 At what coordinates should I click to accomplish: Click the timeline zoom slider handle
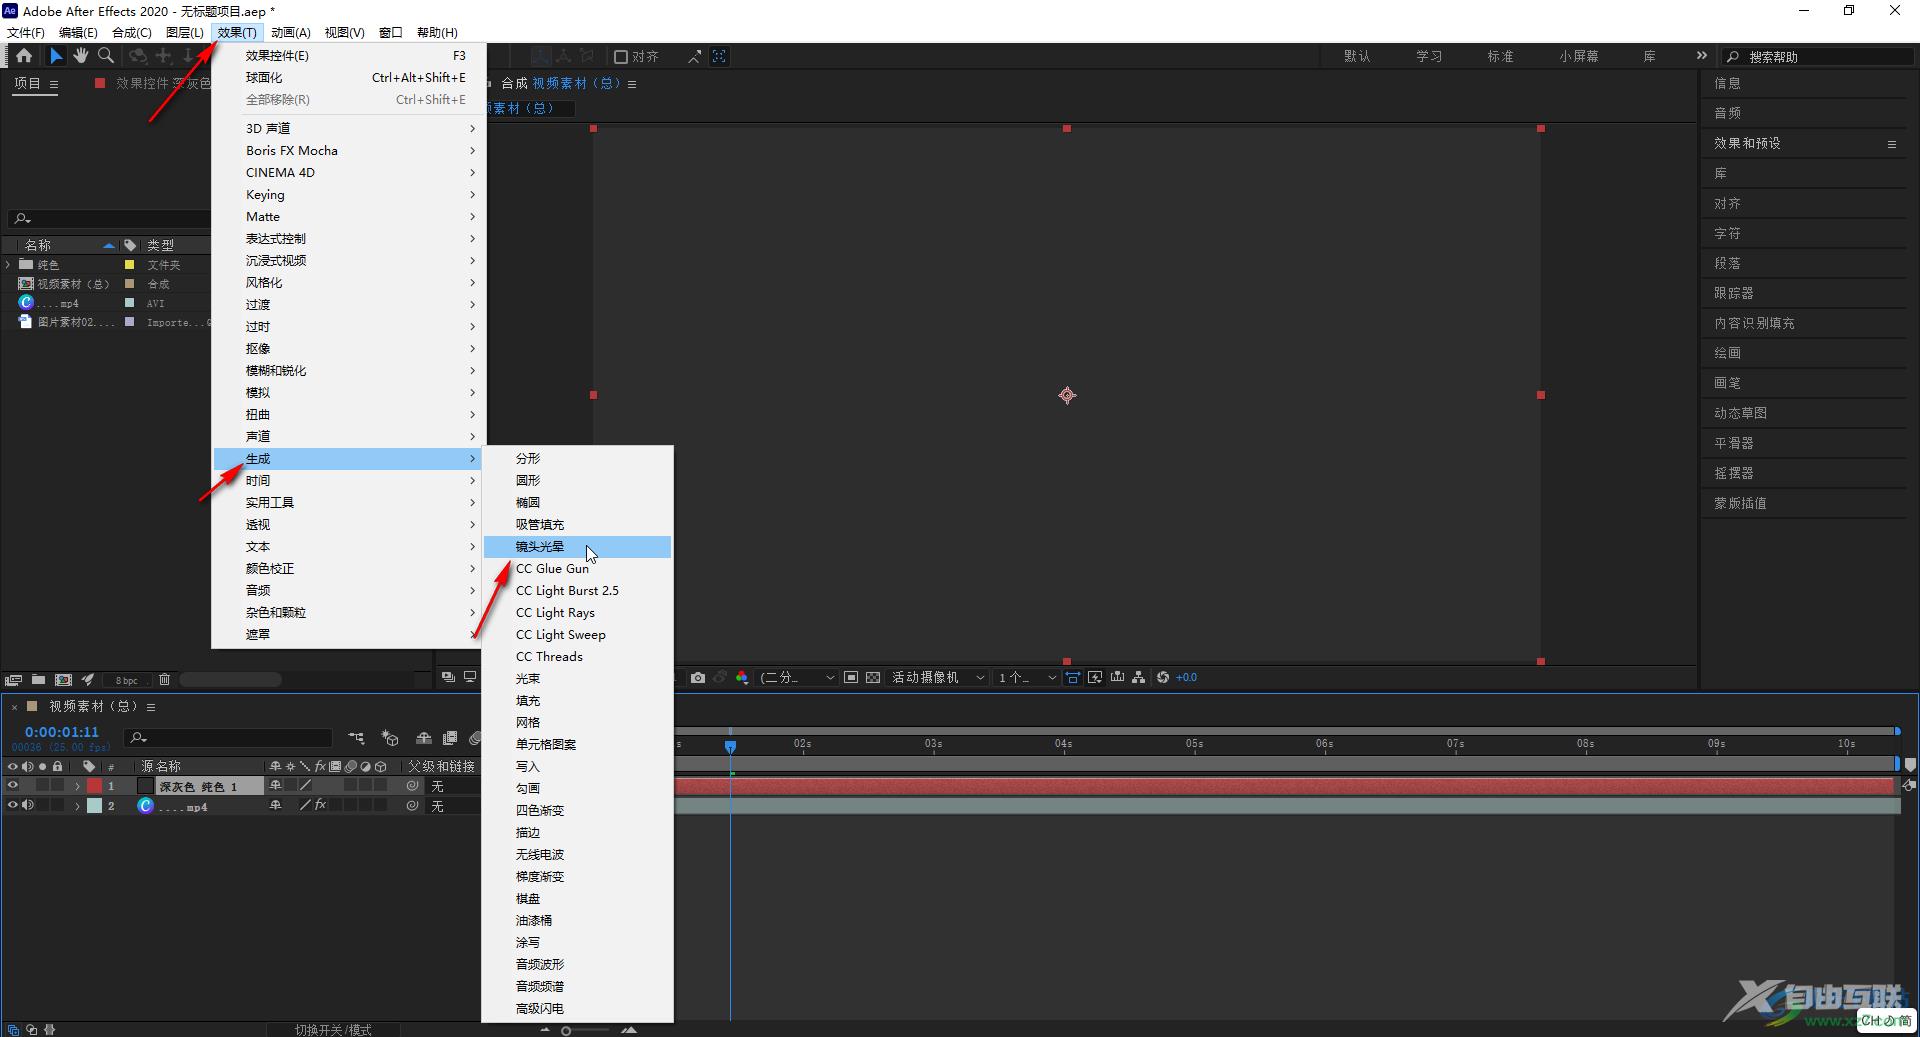pyautogui.click(x=566, y=1030)
